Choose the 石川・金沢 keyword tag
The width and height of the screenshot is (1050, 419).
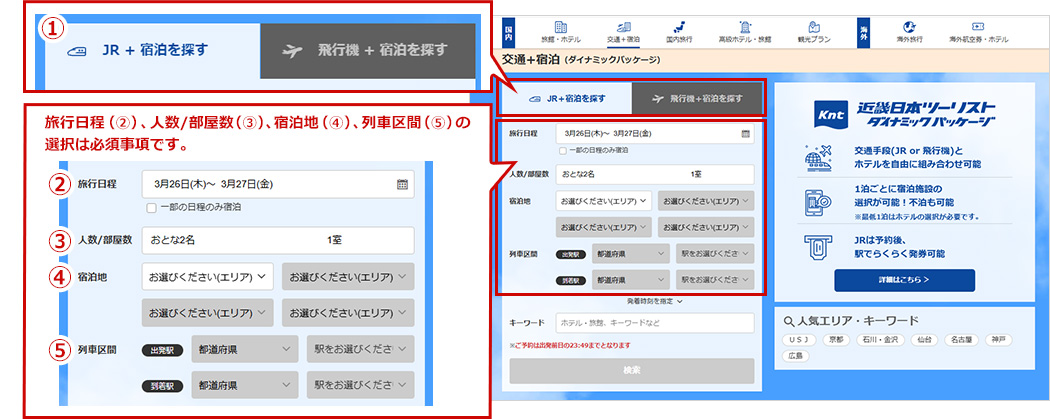click(881, 339)
